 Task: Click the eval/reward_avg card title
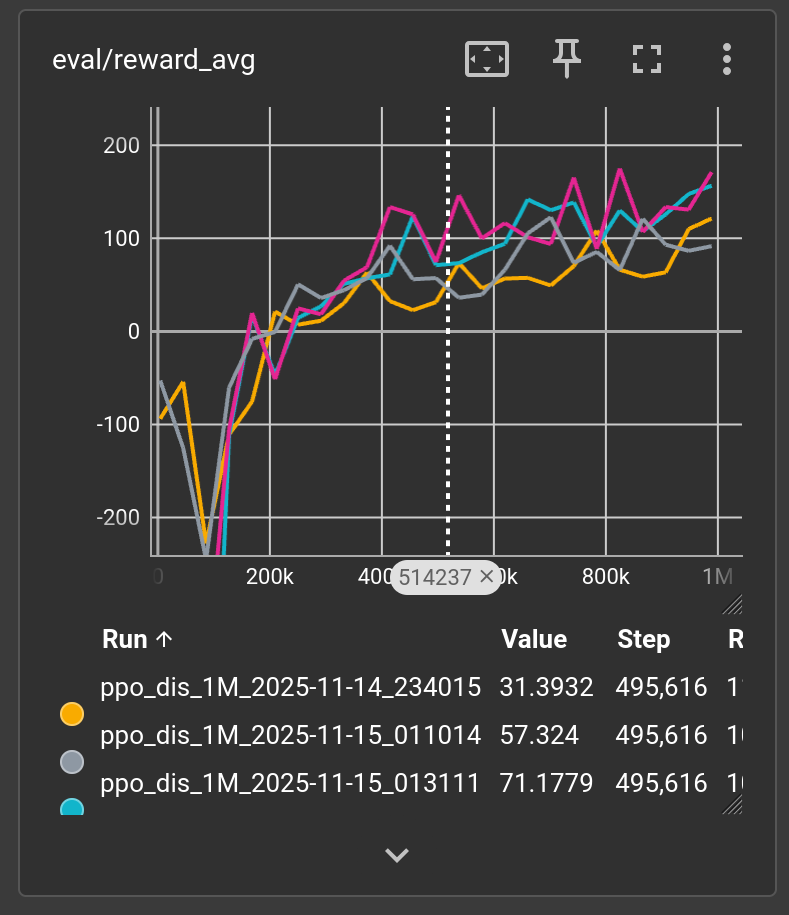click(153, 60)
